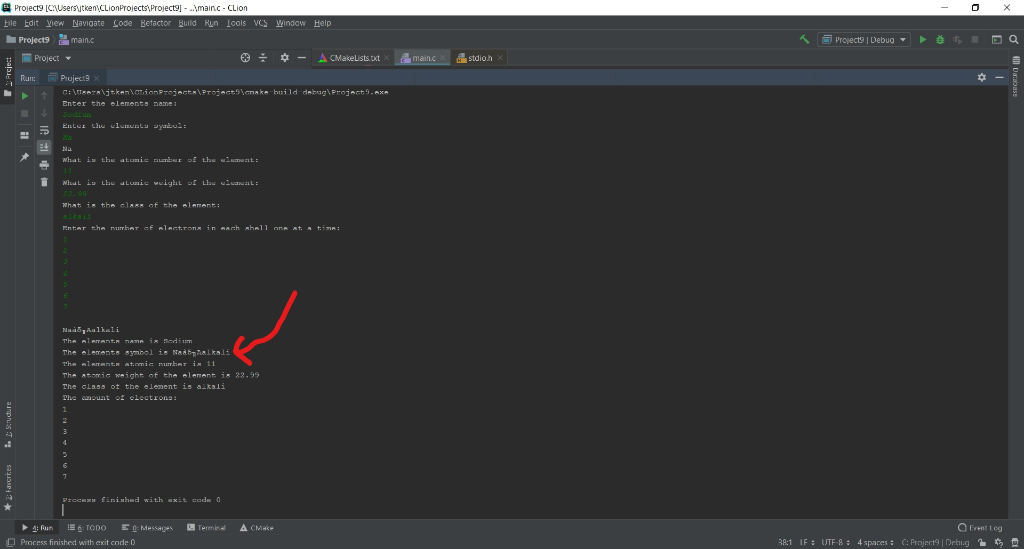1024x549 pixels.
Task: Hide the Project panel with minus icon
Action: [x=302, y=57]
